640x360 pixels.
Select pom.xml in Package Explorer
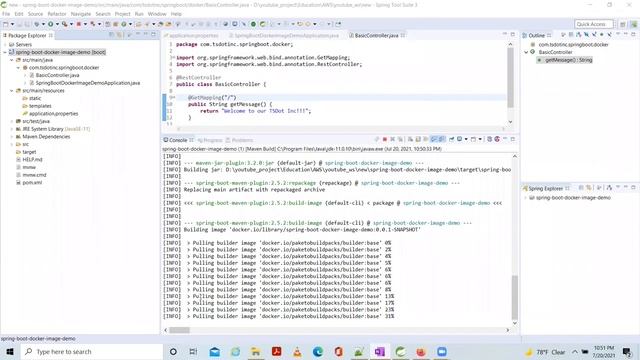(32, 182)
